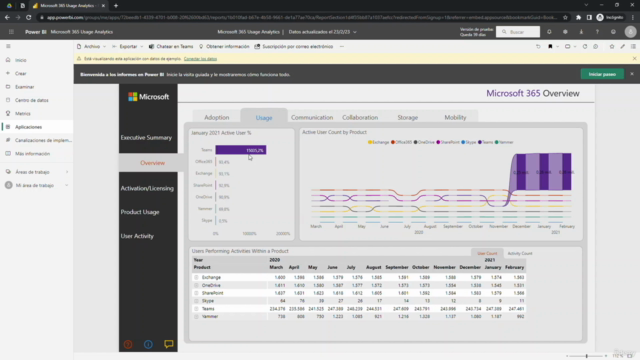
Task: Switch to the Adoption tab
Action: (x=217, y=118)
